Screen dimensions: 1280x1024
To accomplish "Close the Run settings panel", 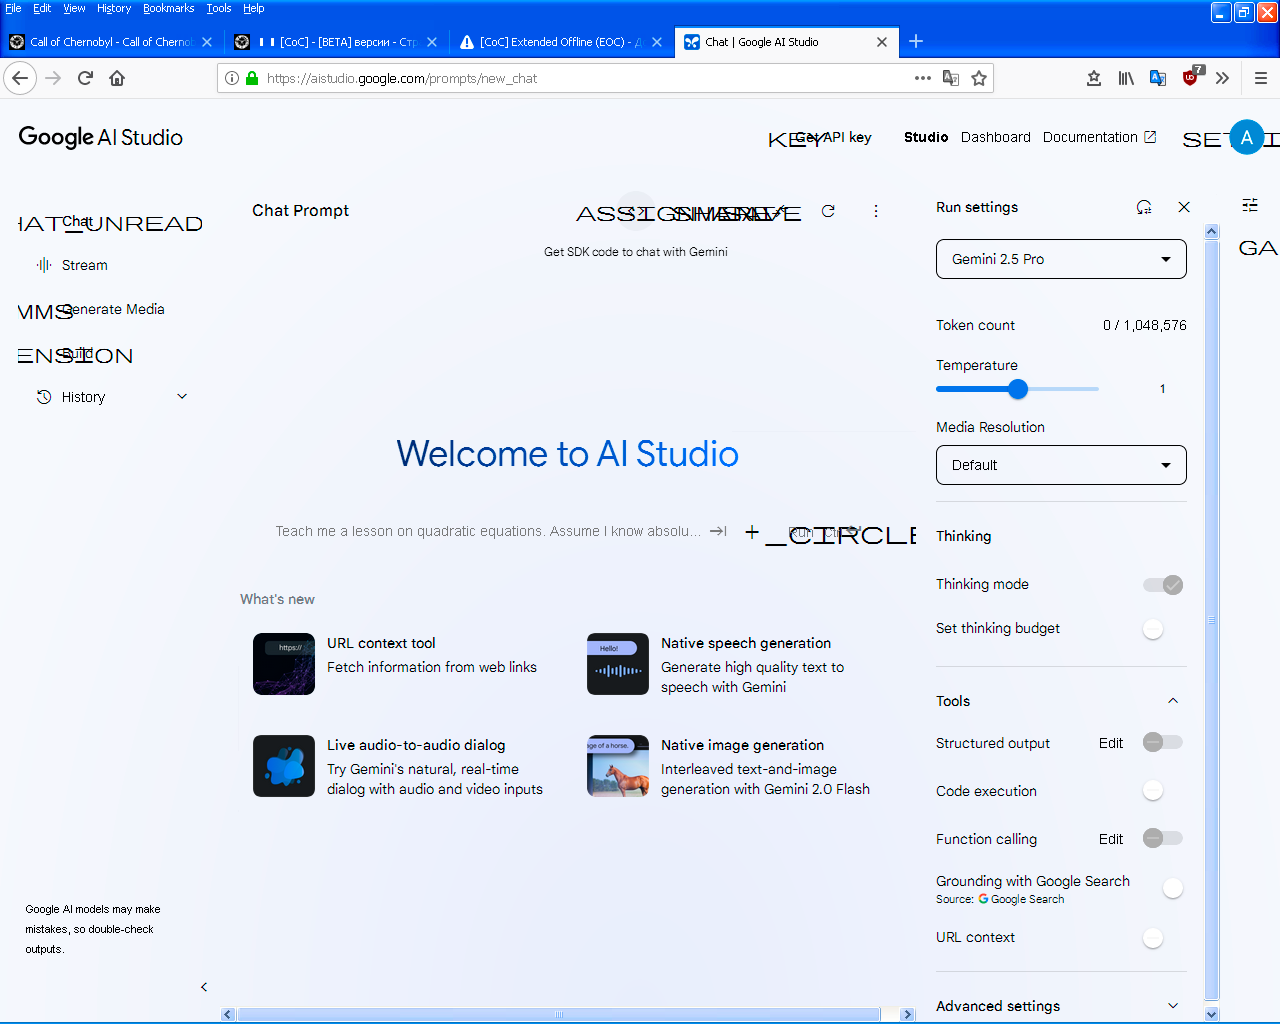I will pos(1184,207).
